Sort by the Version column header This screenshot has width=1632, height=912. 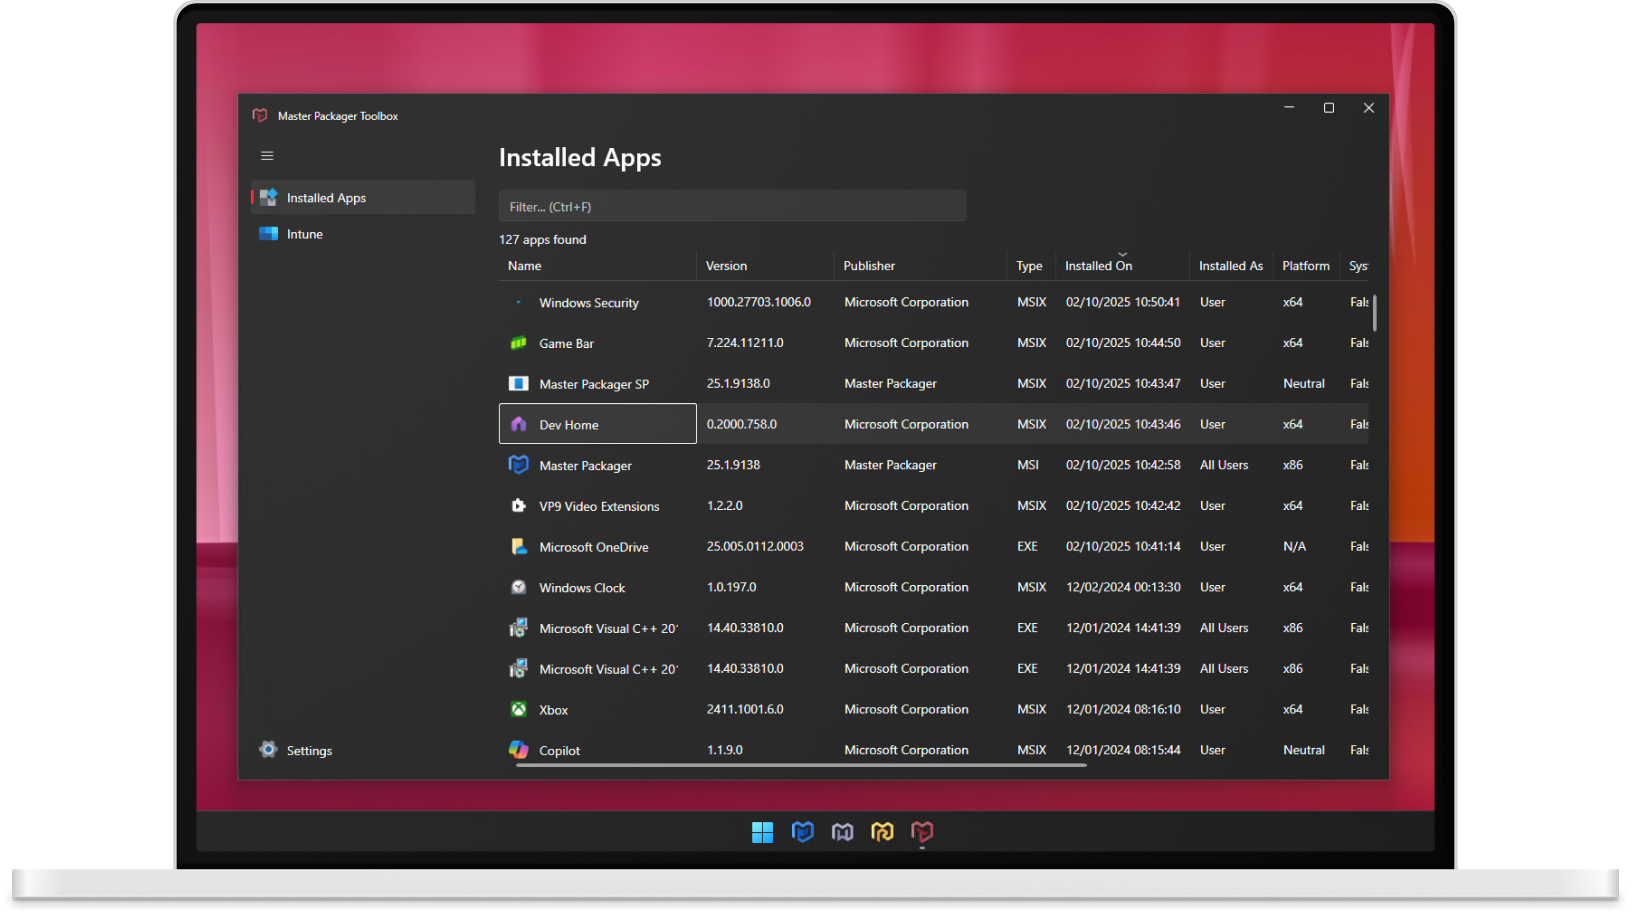point(726,266)
